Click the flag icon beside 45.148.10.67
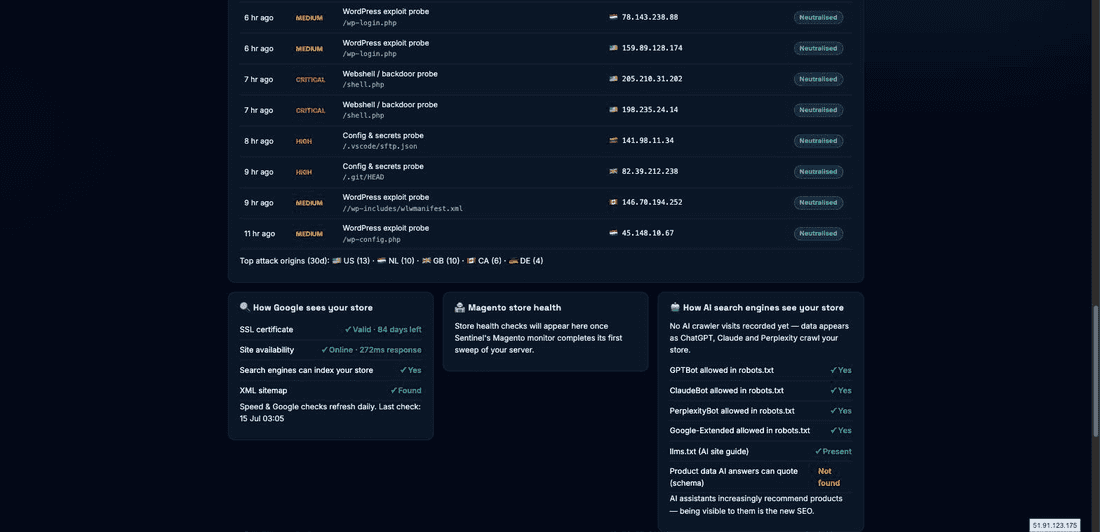1100x532 pixels. click(x=613, y=233)
